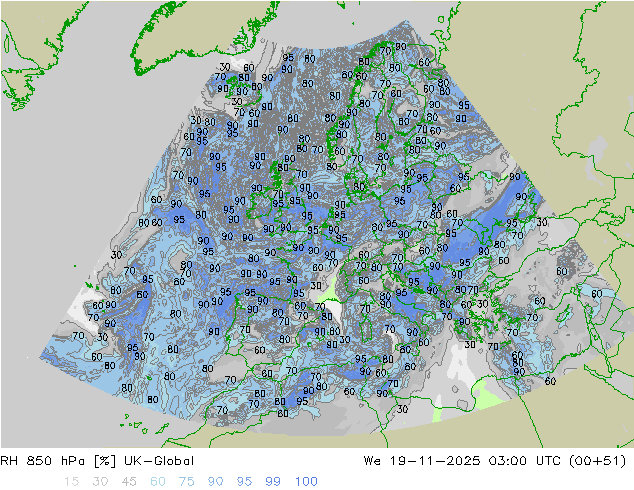Click the legend value 45

[x=129, y=481]
